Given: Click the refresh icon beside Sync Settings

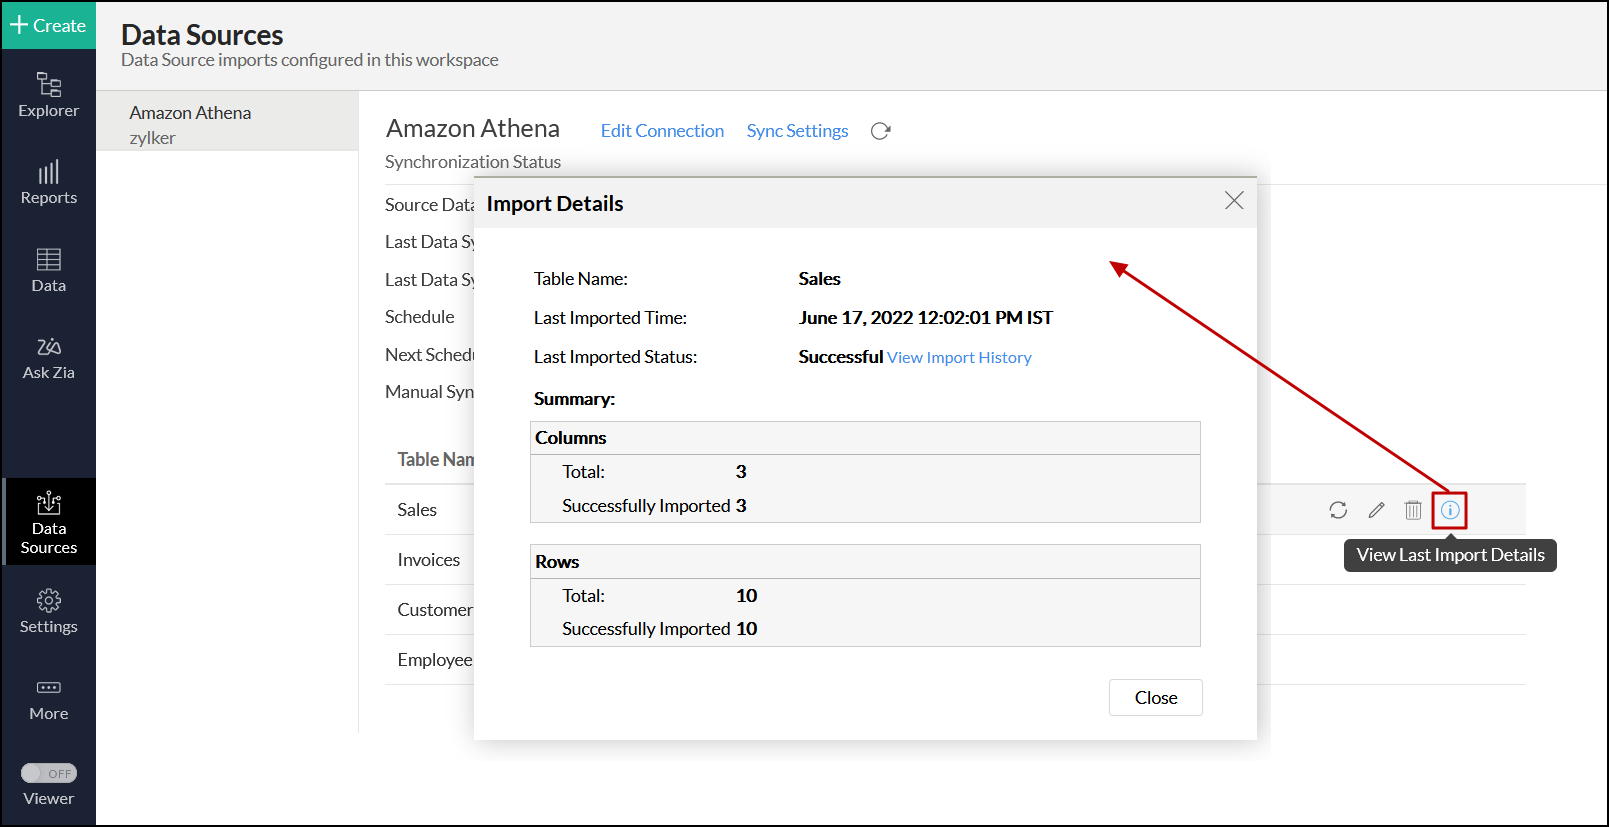Looking at the screenshot, I should tap(880, 131).
